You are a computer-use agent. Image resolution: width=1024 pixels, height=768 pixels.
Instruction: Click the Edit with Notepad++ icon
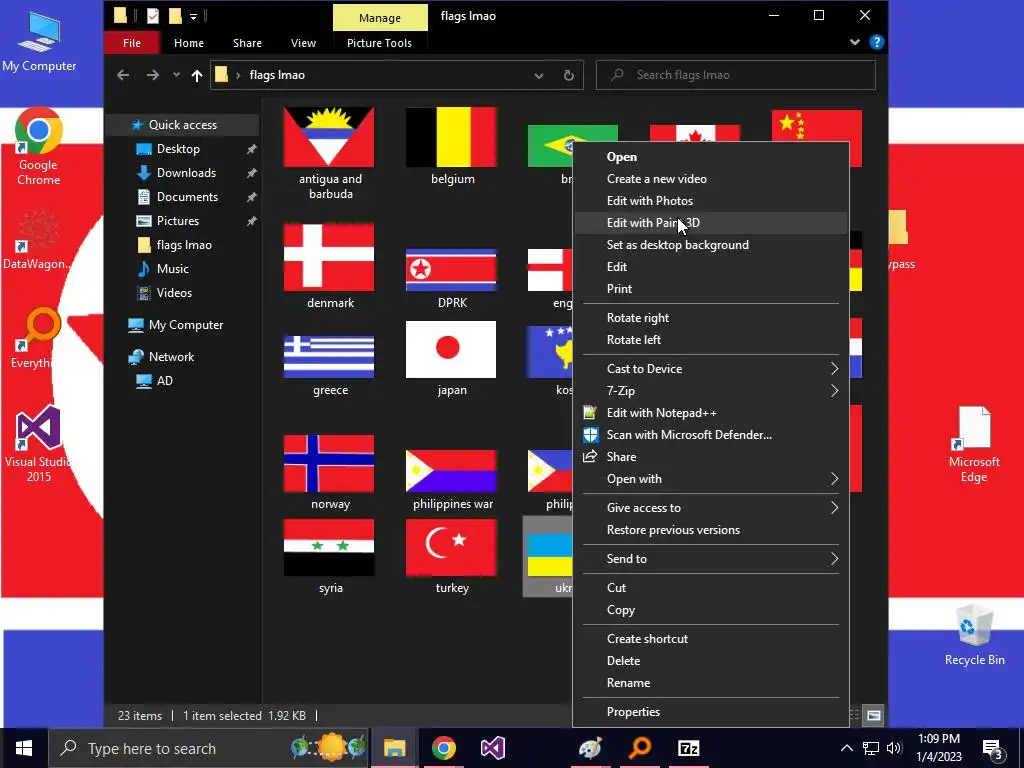(590, 413)
